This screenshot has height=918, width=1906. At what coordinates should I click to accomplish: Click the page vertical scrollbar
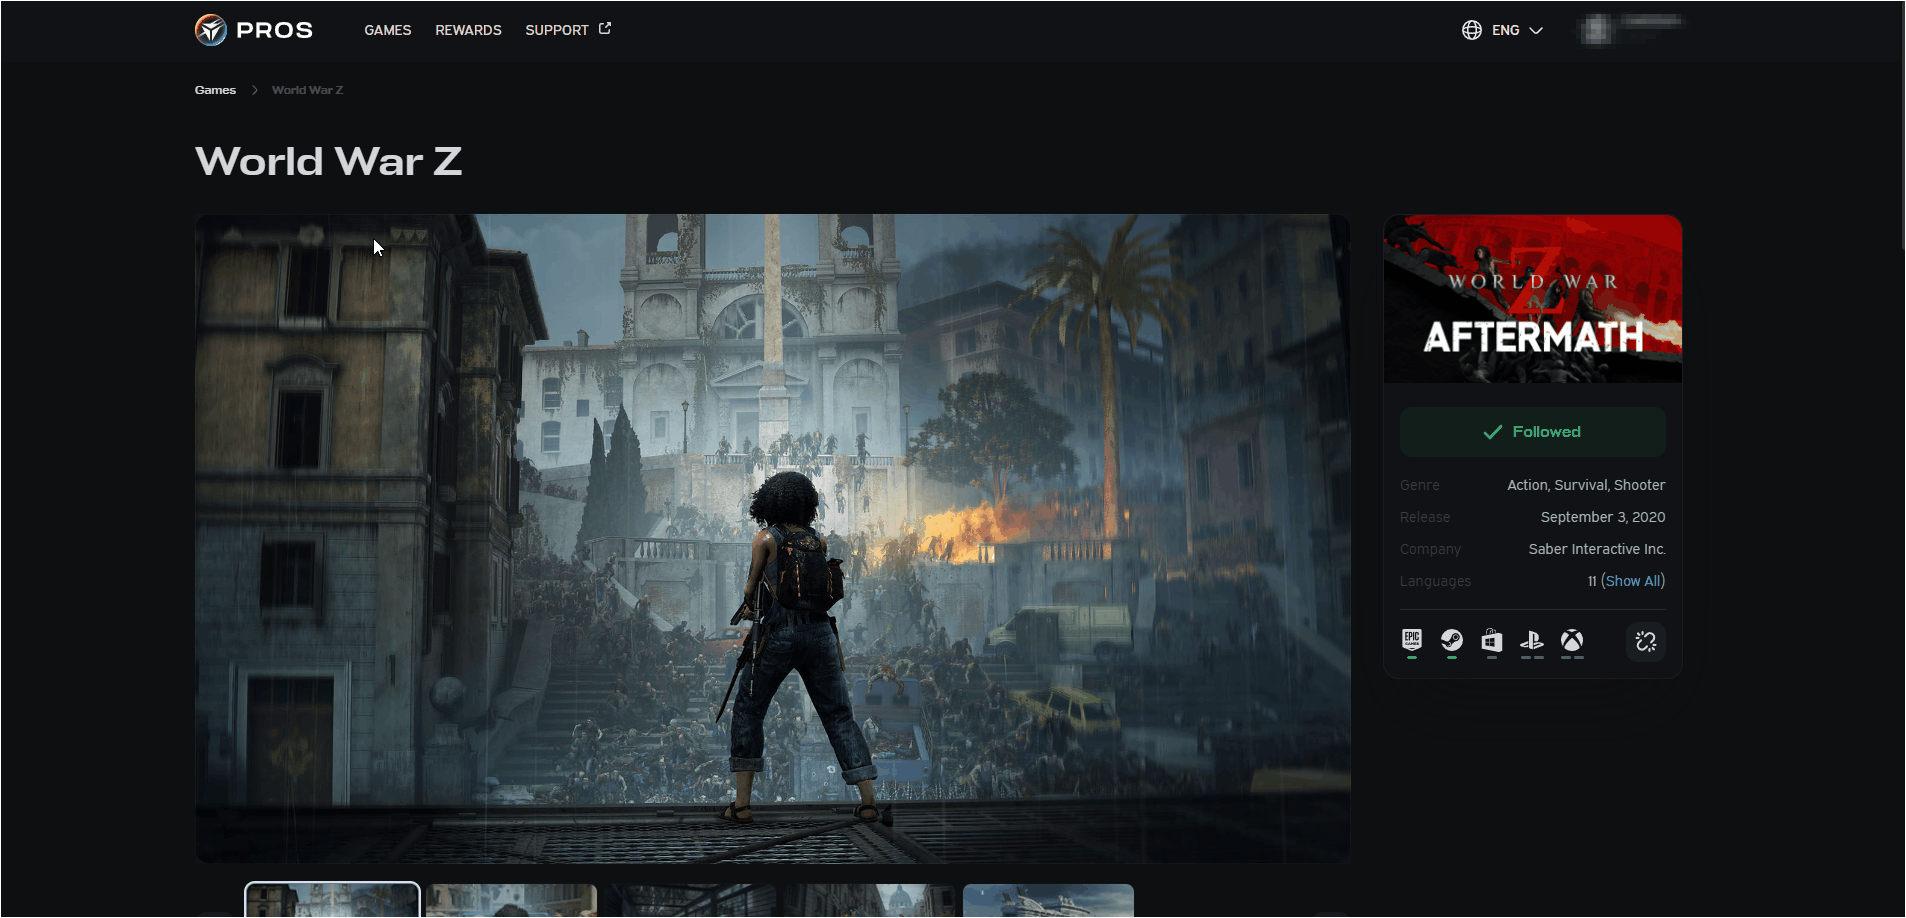(x=1901, y=125)
